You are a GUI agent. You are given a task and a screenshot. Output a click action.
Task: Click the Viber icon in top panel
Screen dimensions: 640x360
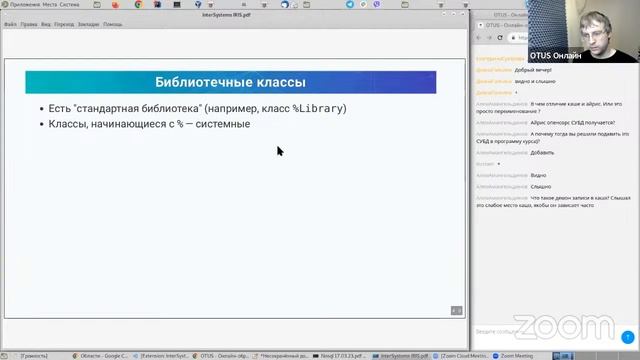[377, 4]
